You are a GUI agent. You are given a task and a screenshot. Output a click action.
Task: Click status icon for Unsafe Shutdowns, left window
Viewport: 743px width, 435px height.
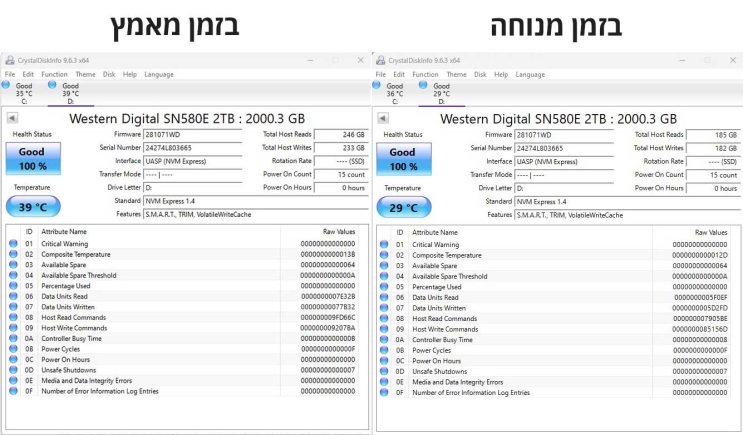click(x=13, y=370)
